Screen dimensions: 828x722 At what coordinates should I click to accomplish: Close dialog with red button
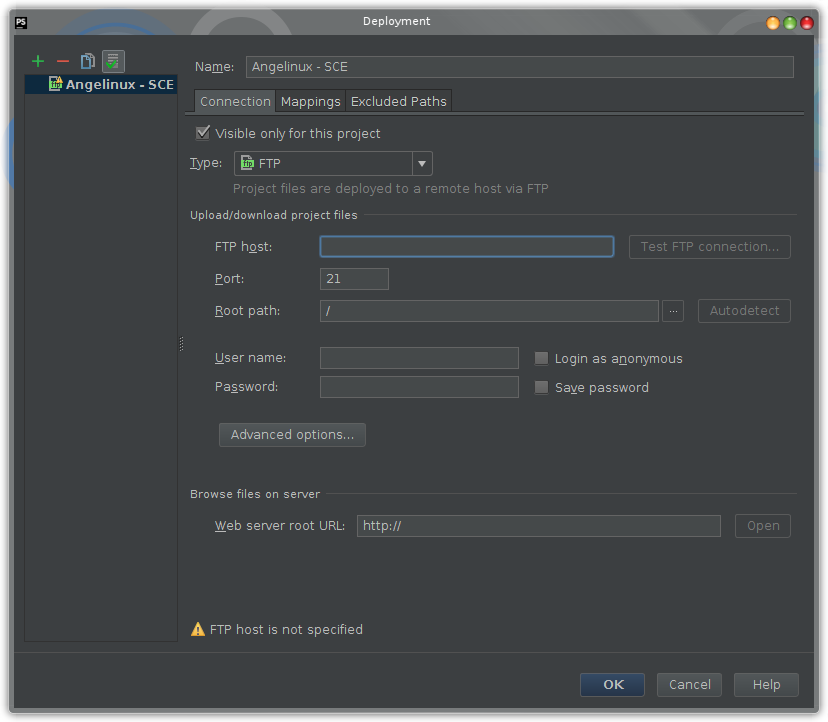click(806, 23)
